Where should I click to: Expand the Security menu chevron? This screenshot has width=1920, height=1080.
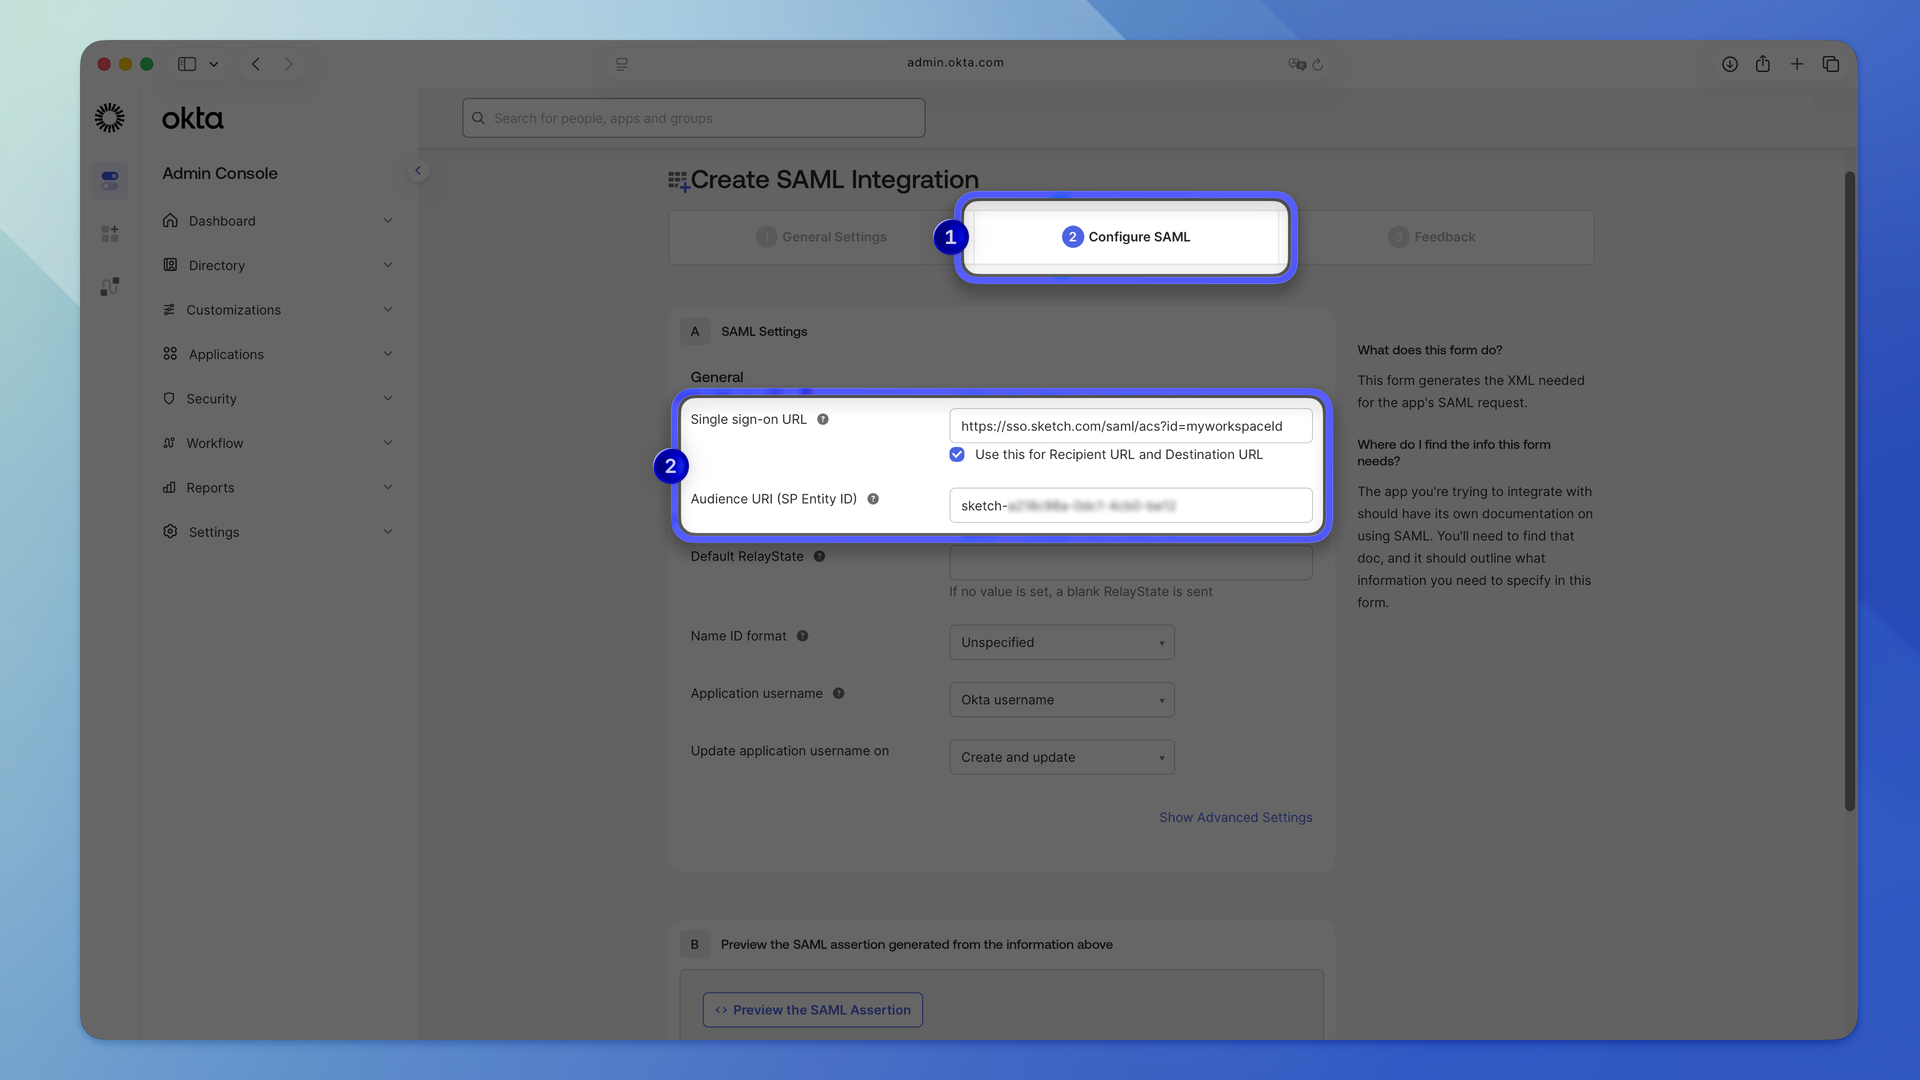388,398
